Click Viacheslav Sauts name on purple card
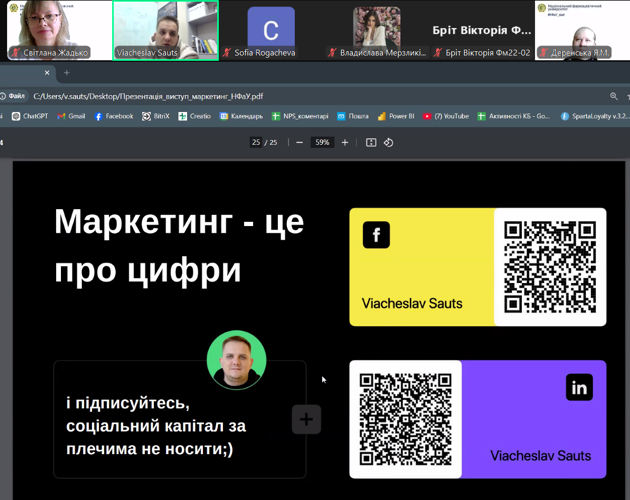 coord(540,456)
